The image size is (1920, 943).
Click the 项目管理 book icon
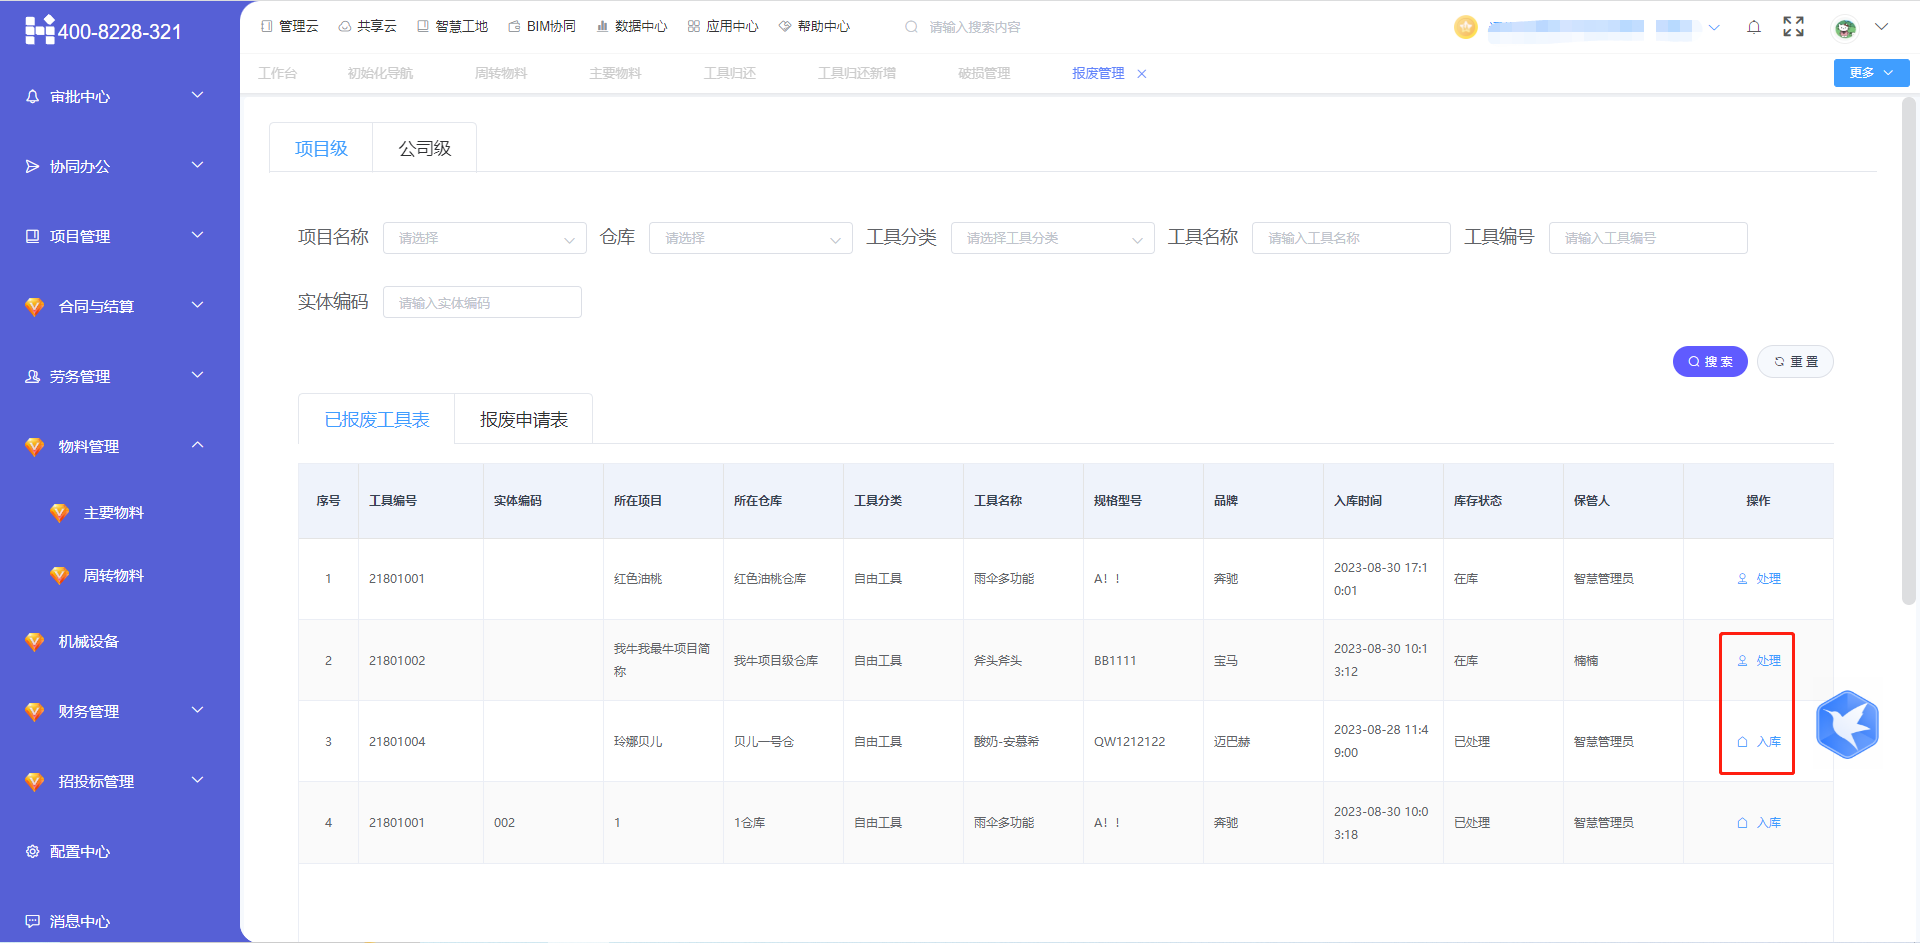click(x=32, y=237)
